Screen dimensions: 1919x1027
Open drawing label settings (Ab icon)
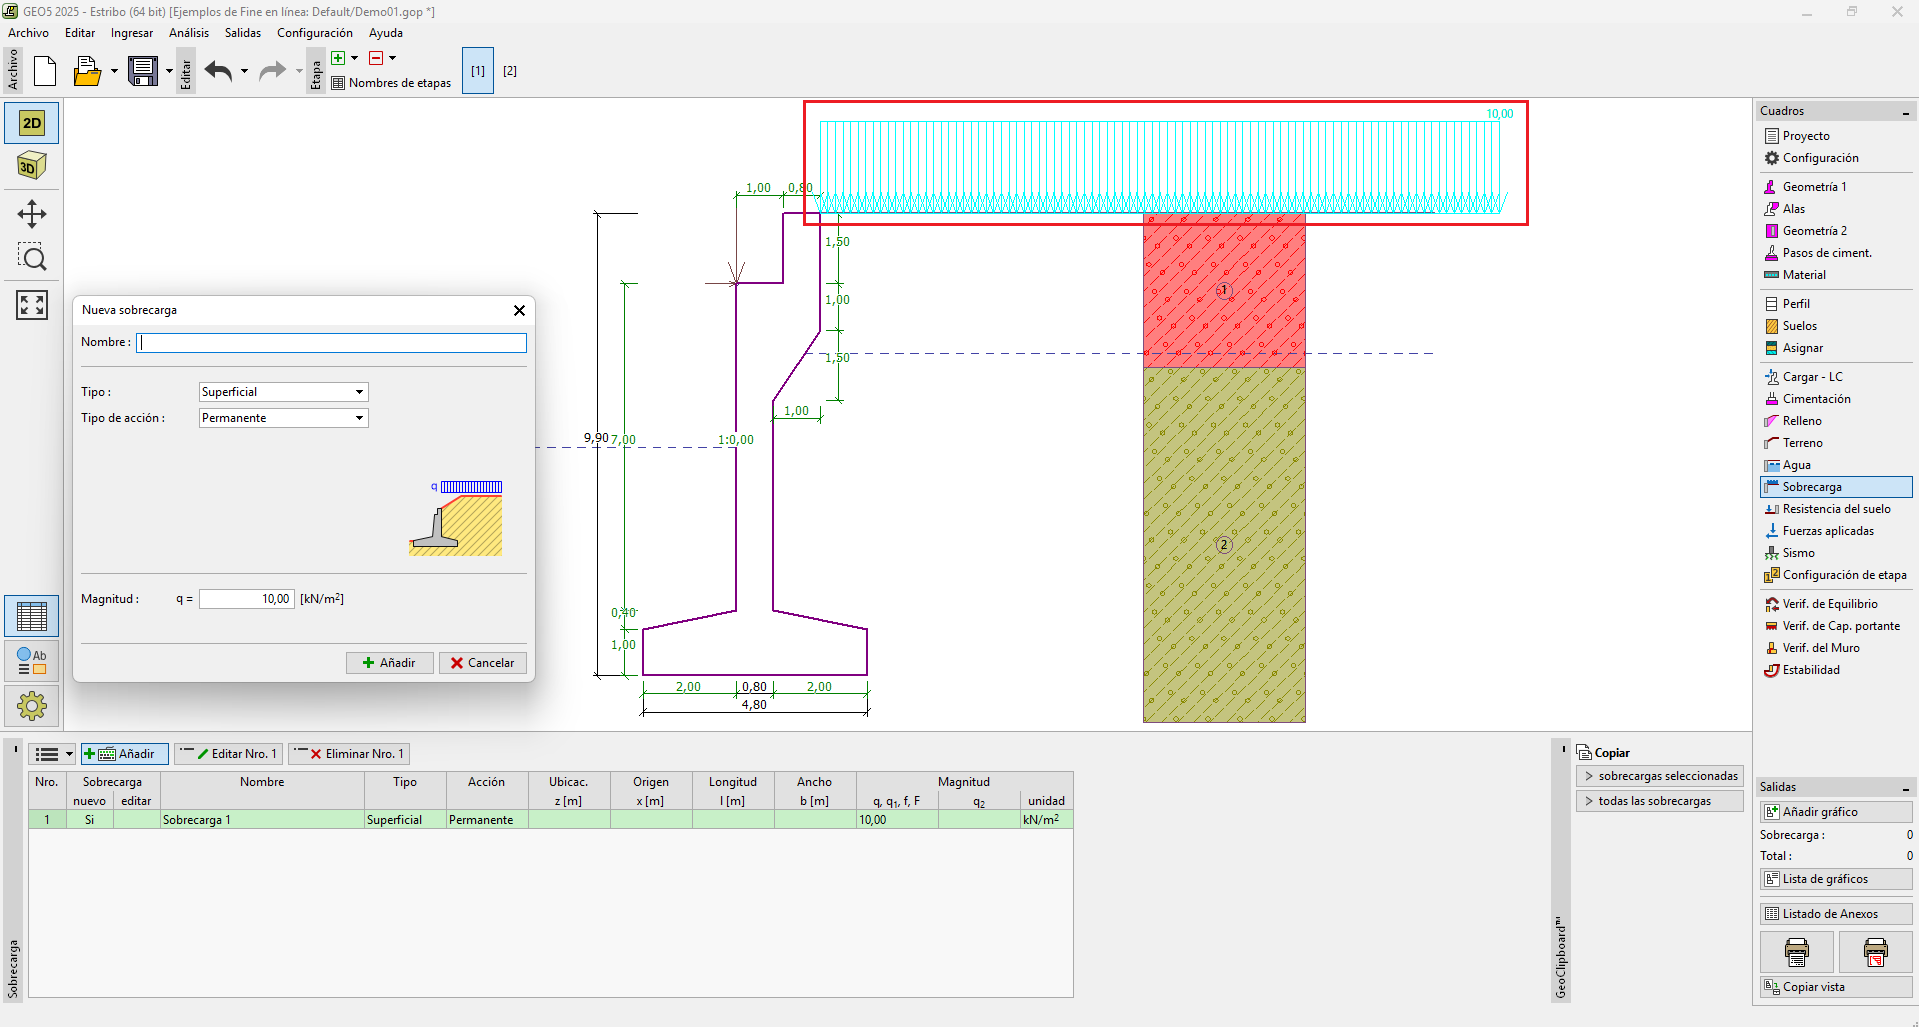pos(32,662)
